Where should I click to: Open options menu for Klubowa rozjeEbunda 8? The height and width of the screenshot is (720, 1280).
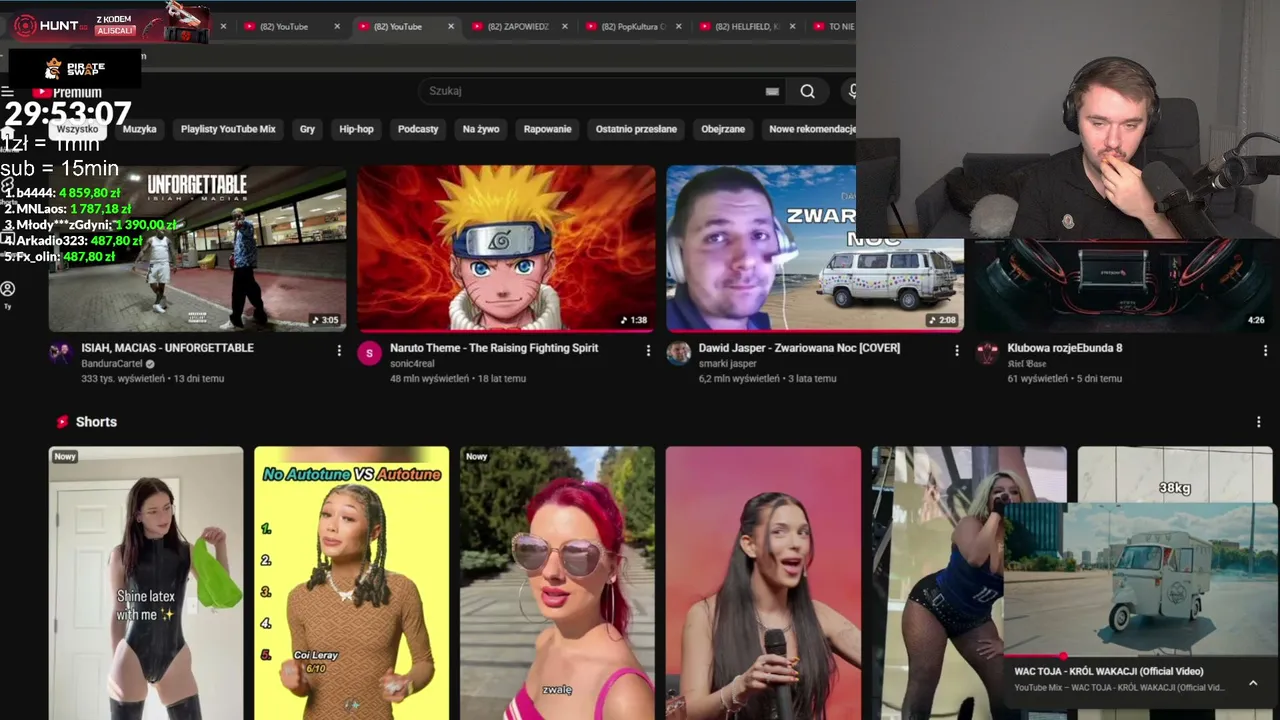[1265, 350]
